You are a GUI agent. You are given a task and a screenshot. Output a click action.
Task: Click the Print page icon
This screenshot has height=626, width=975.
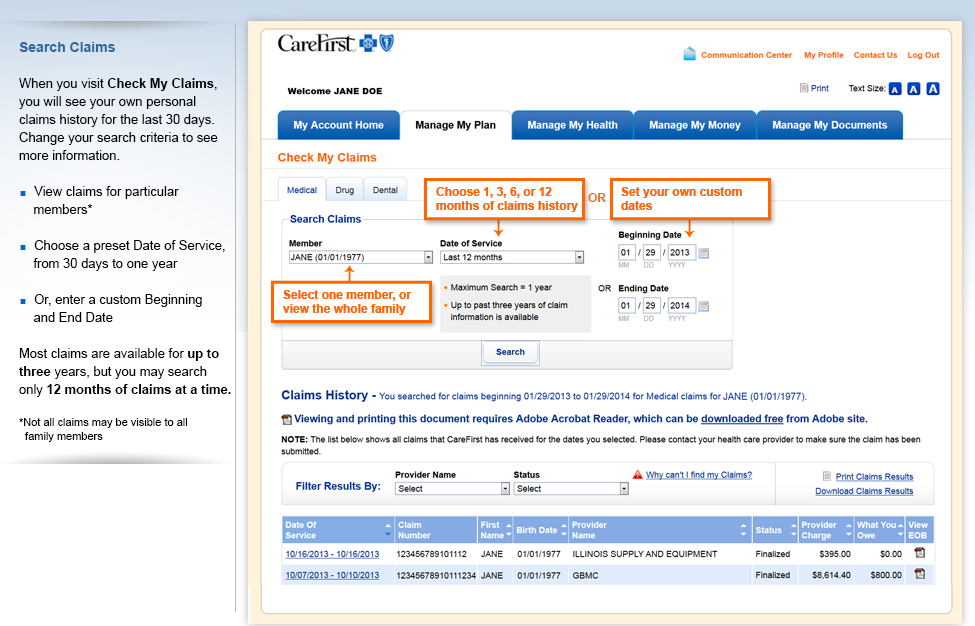803,88
